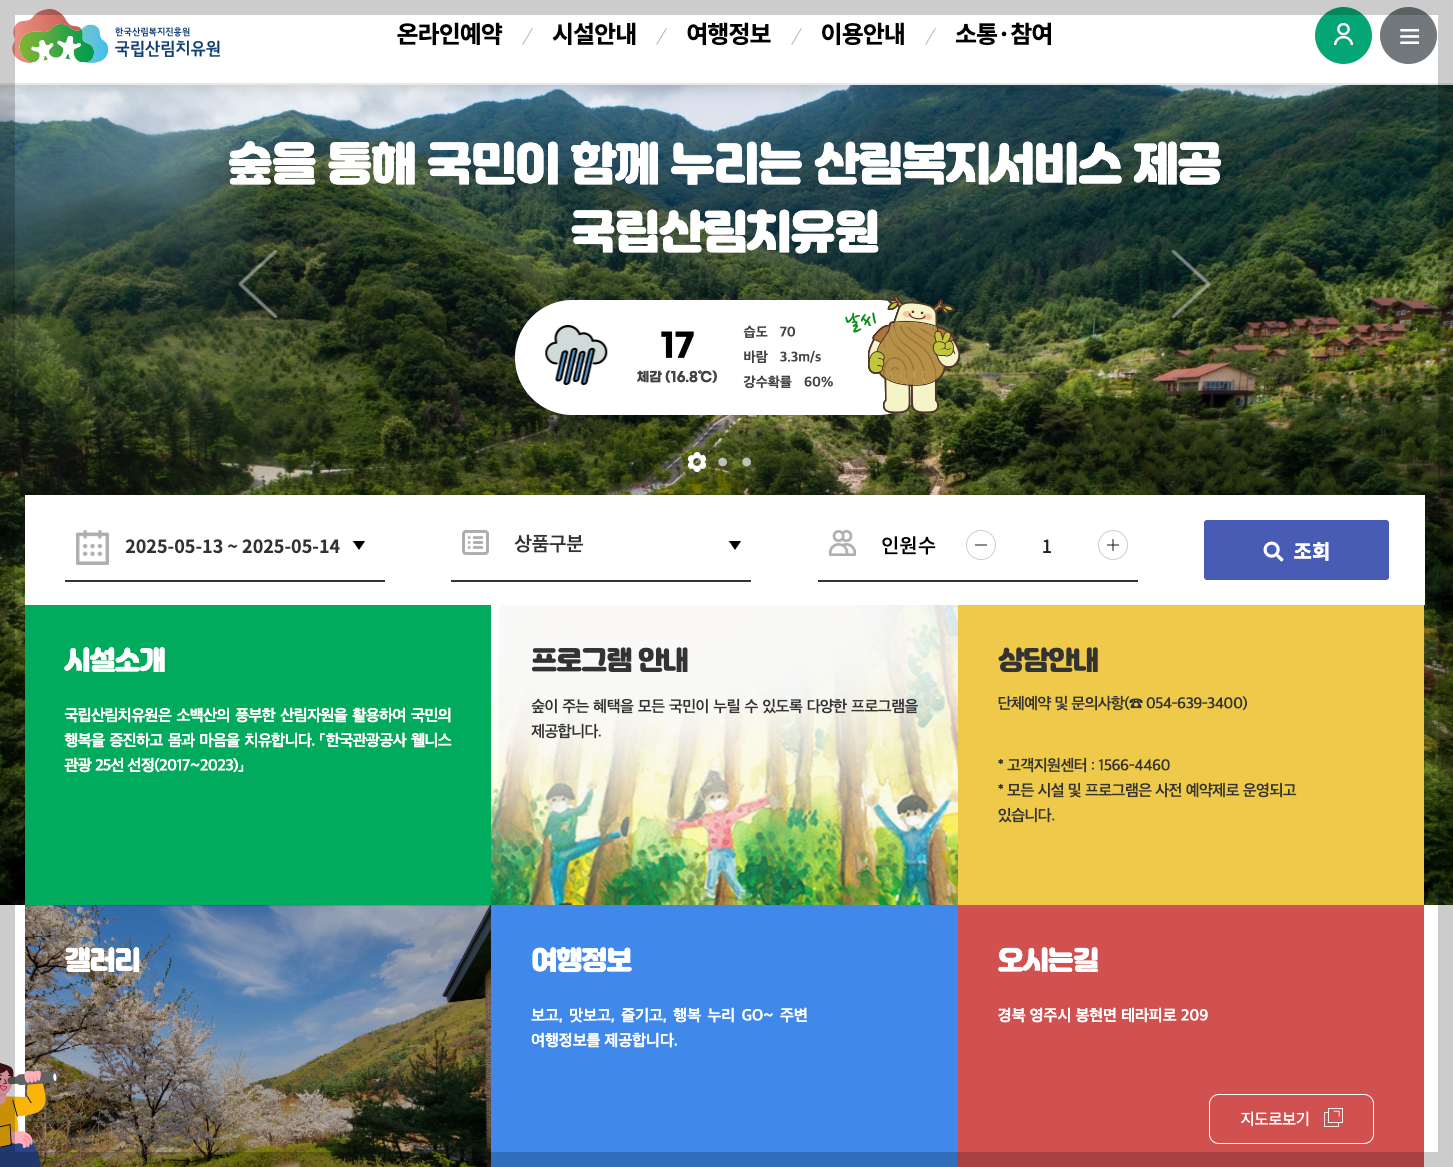Open the 온라인예약 menu
The width and height of the screenshot is (1453, 1167).
(x=449, y=34)
